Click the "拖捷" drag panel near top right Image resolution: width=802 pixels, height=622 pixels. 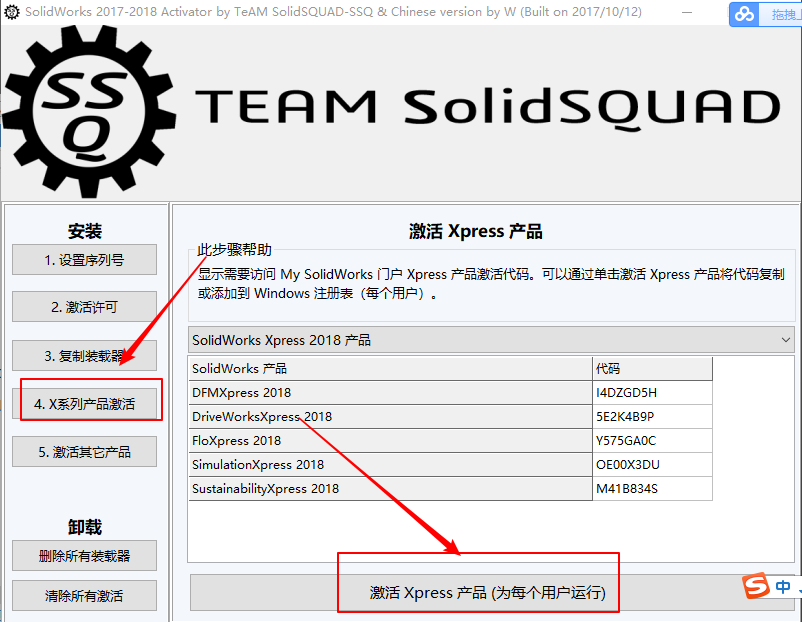[x=785, y=12]
